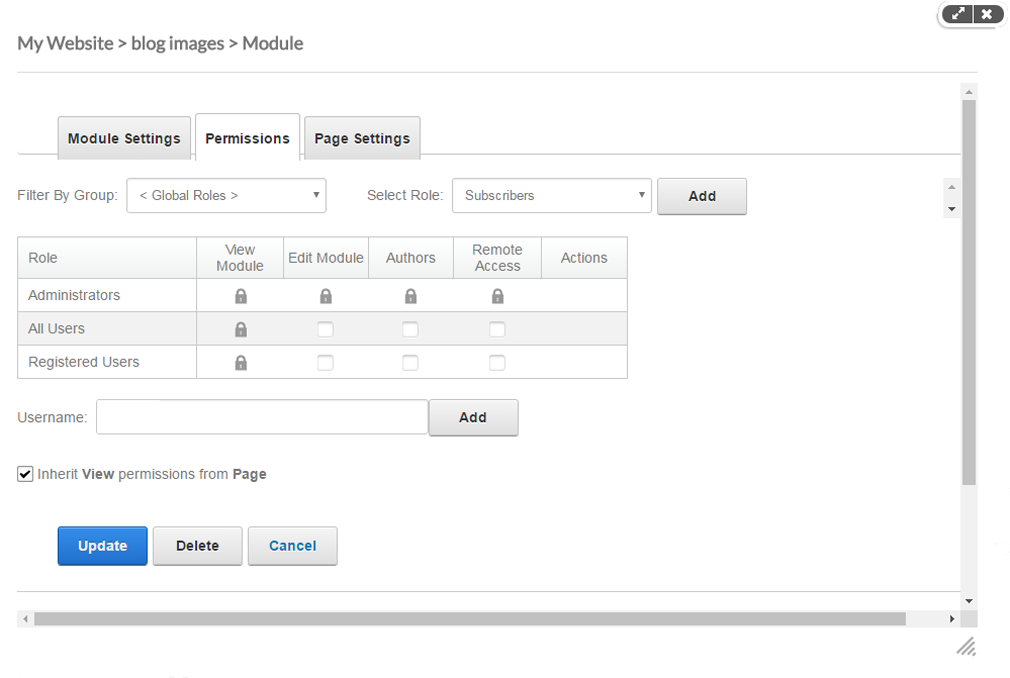The image size is (1010, 678).
Task: Open the Select Role dropdown
Action: 551,196
